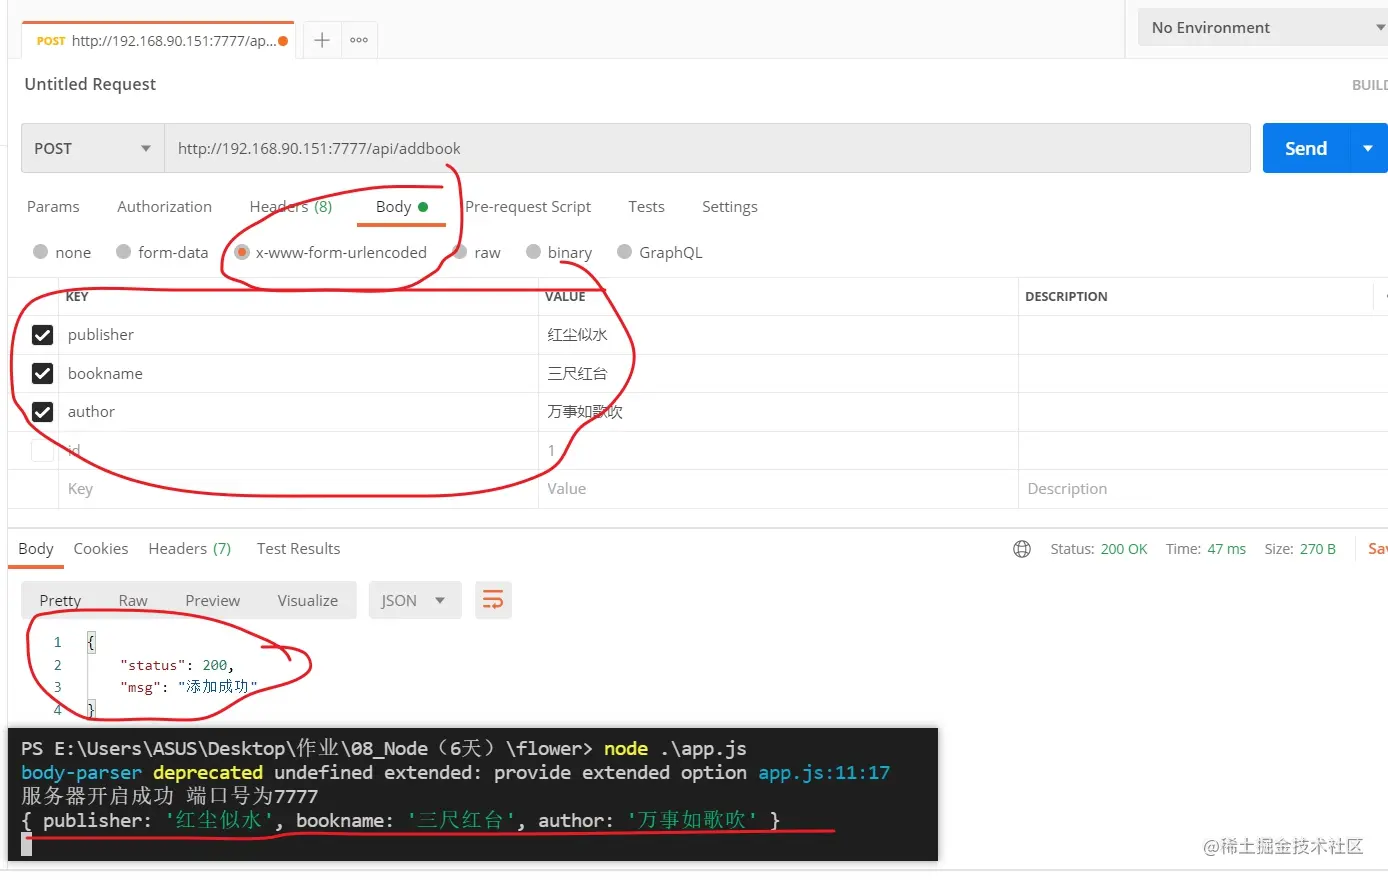Image resolution: width=1388 pixels, height=881 pixels.
Task: Toggle the bookname row checkbox
Action: 42,373
